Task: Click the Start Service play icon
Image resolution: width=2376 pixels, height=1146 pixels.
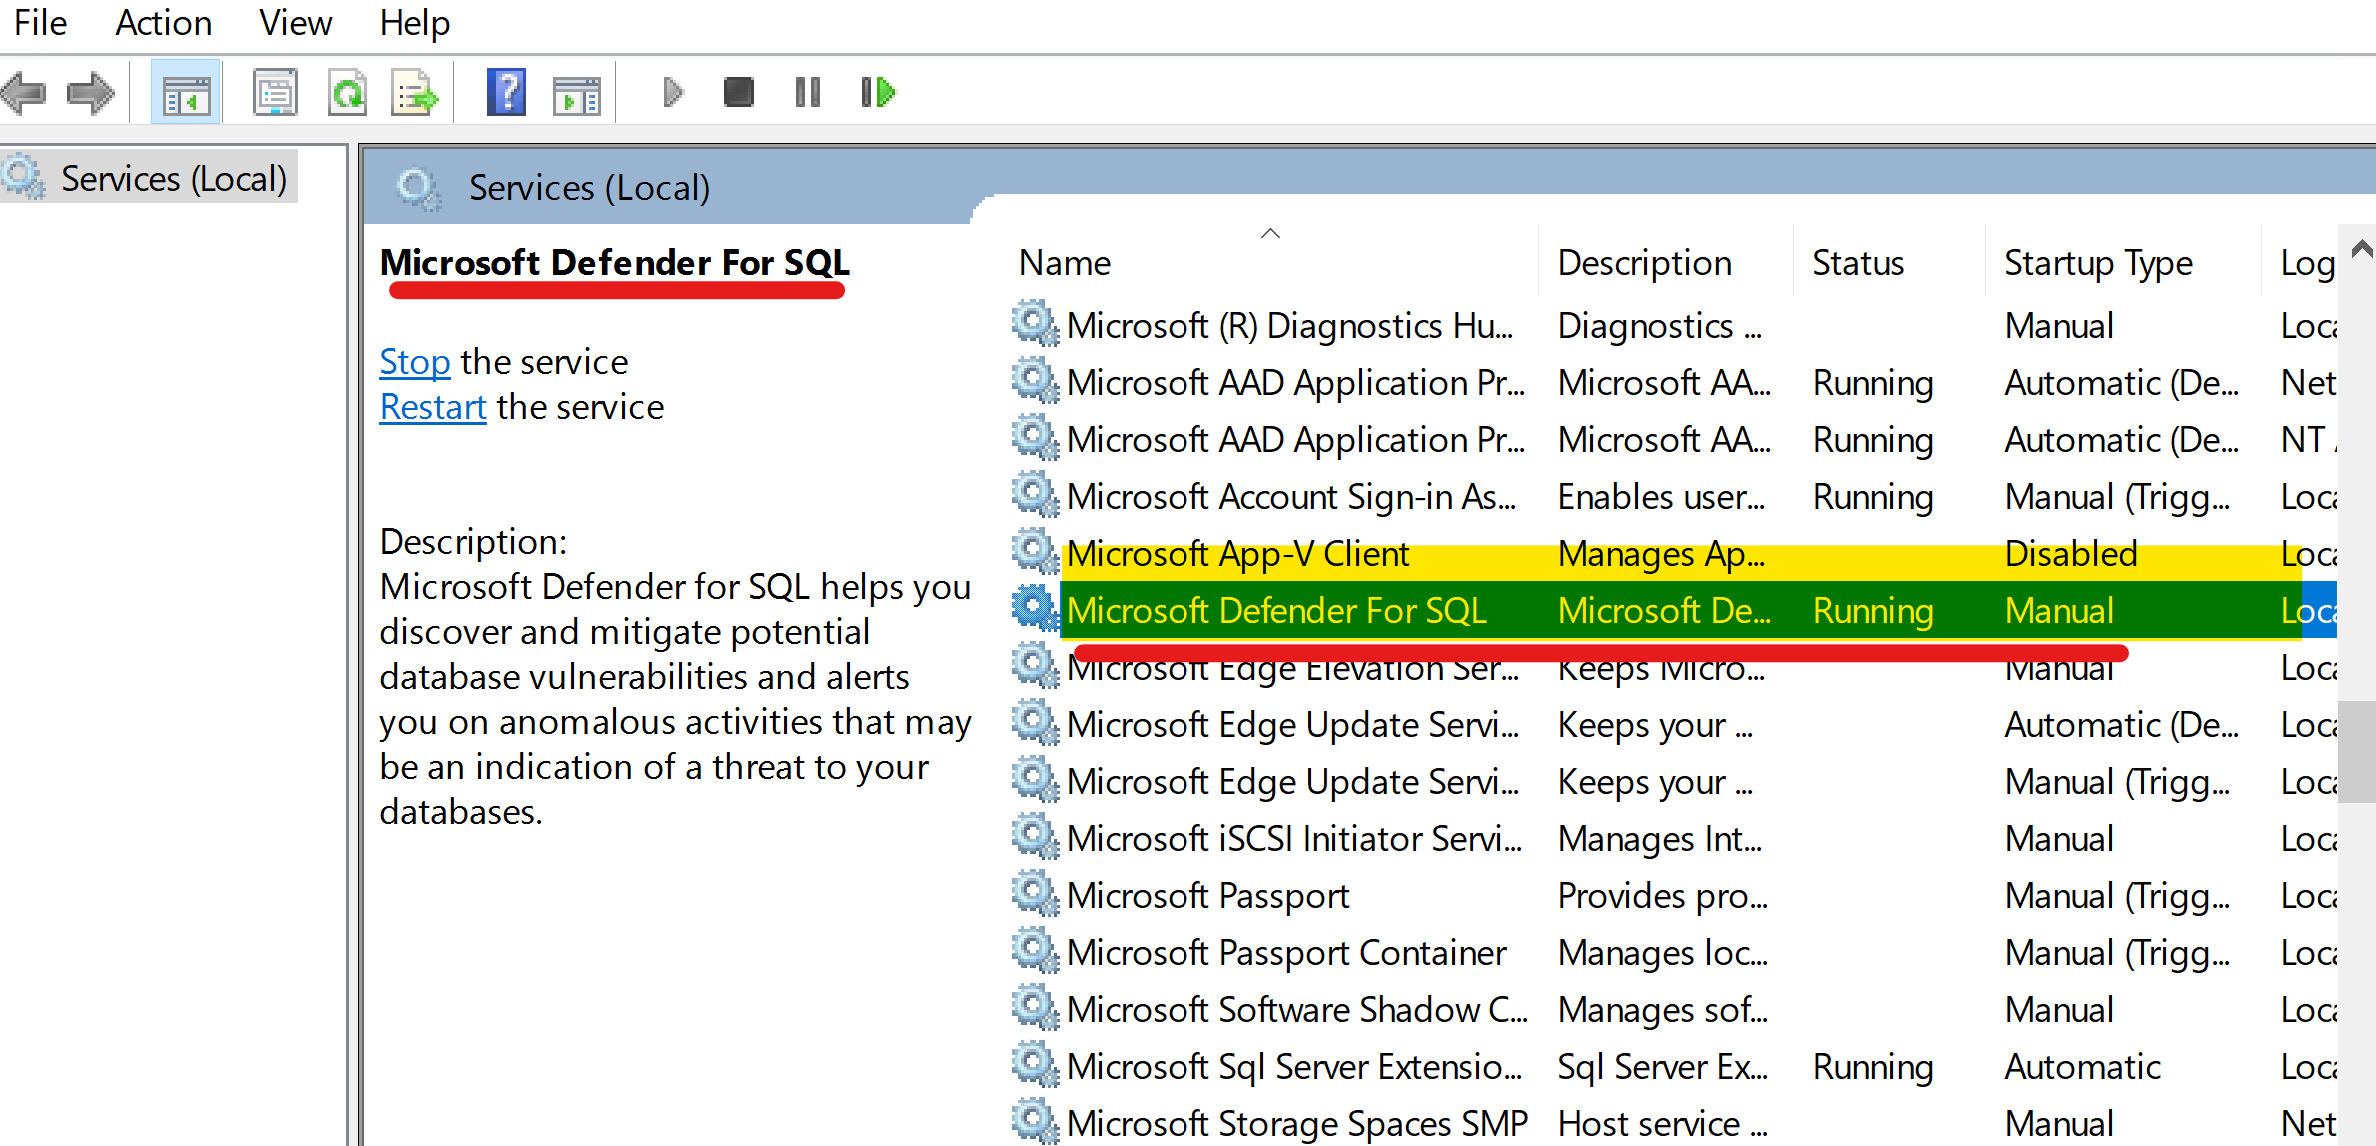Action: click(673, 93)
